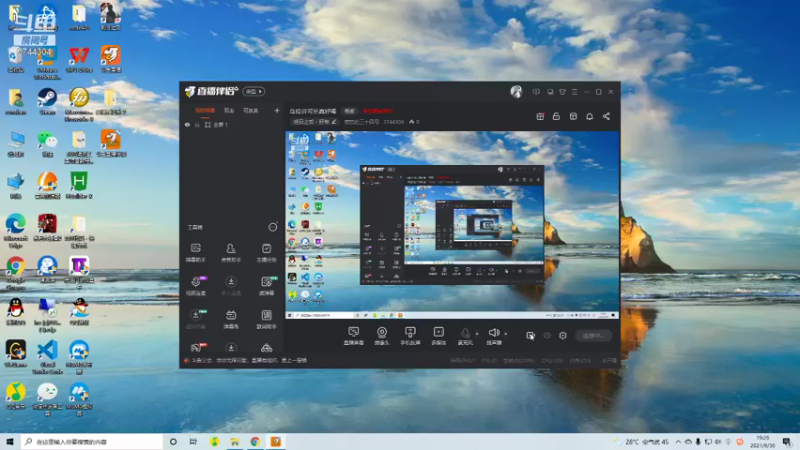The image size is (800, 450).
Task: Toggle the padlock icon above the preview
Action: point(556,116)
